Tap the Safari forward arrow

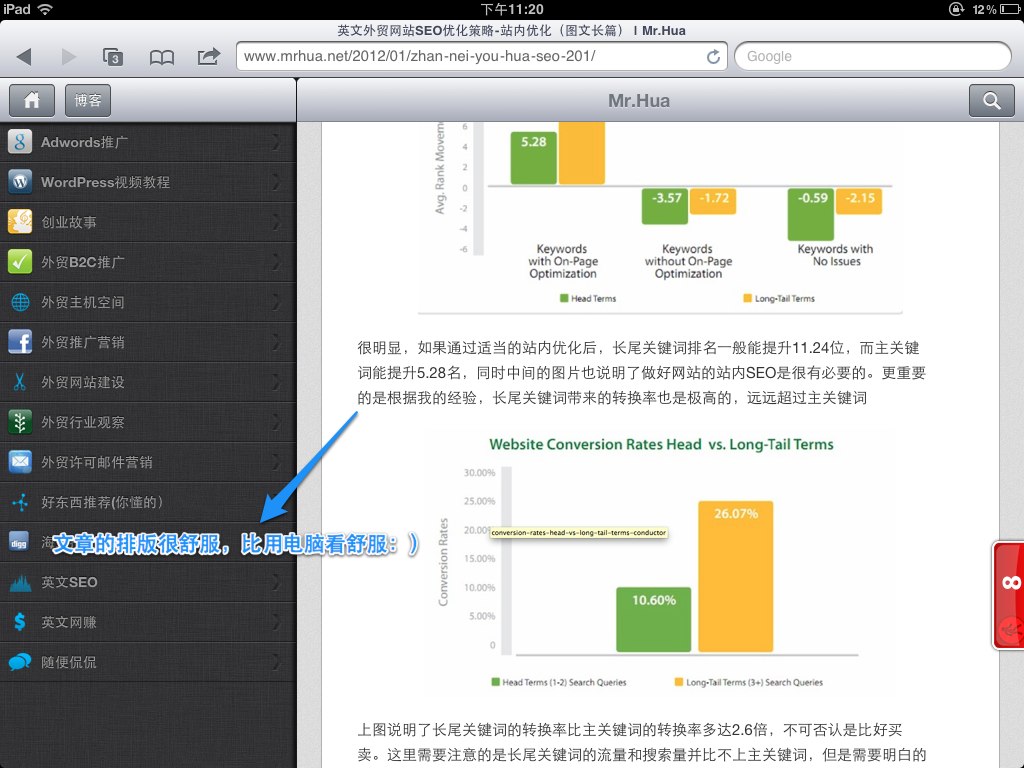pyautogui.click(x=69, y=57)
